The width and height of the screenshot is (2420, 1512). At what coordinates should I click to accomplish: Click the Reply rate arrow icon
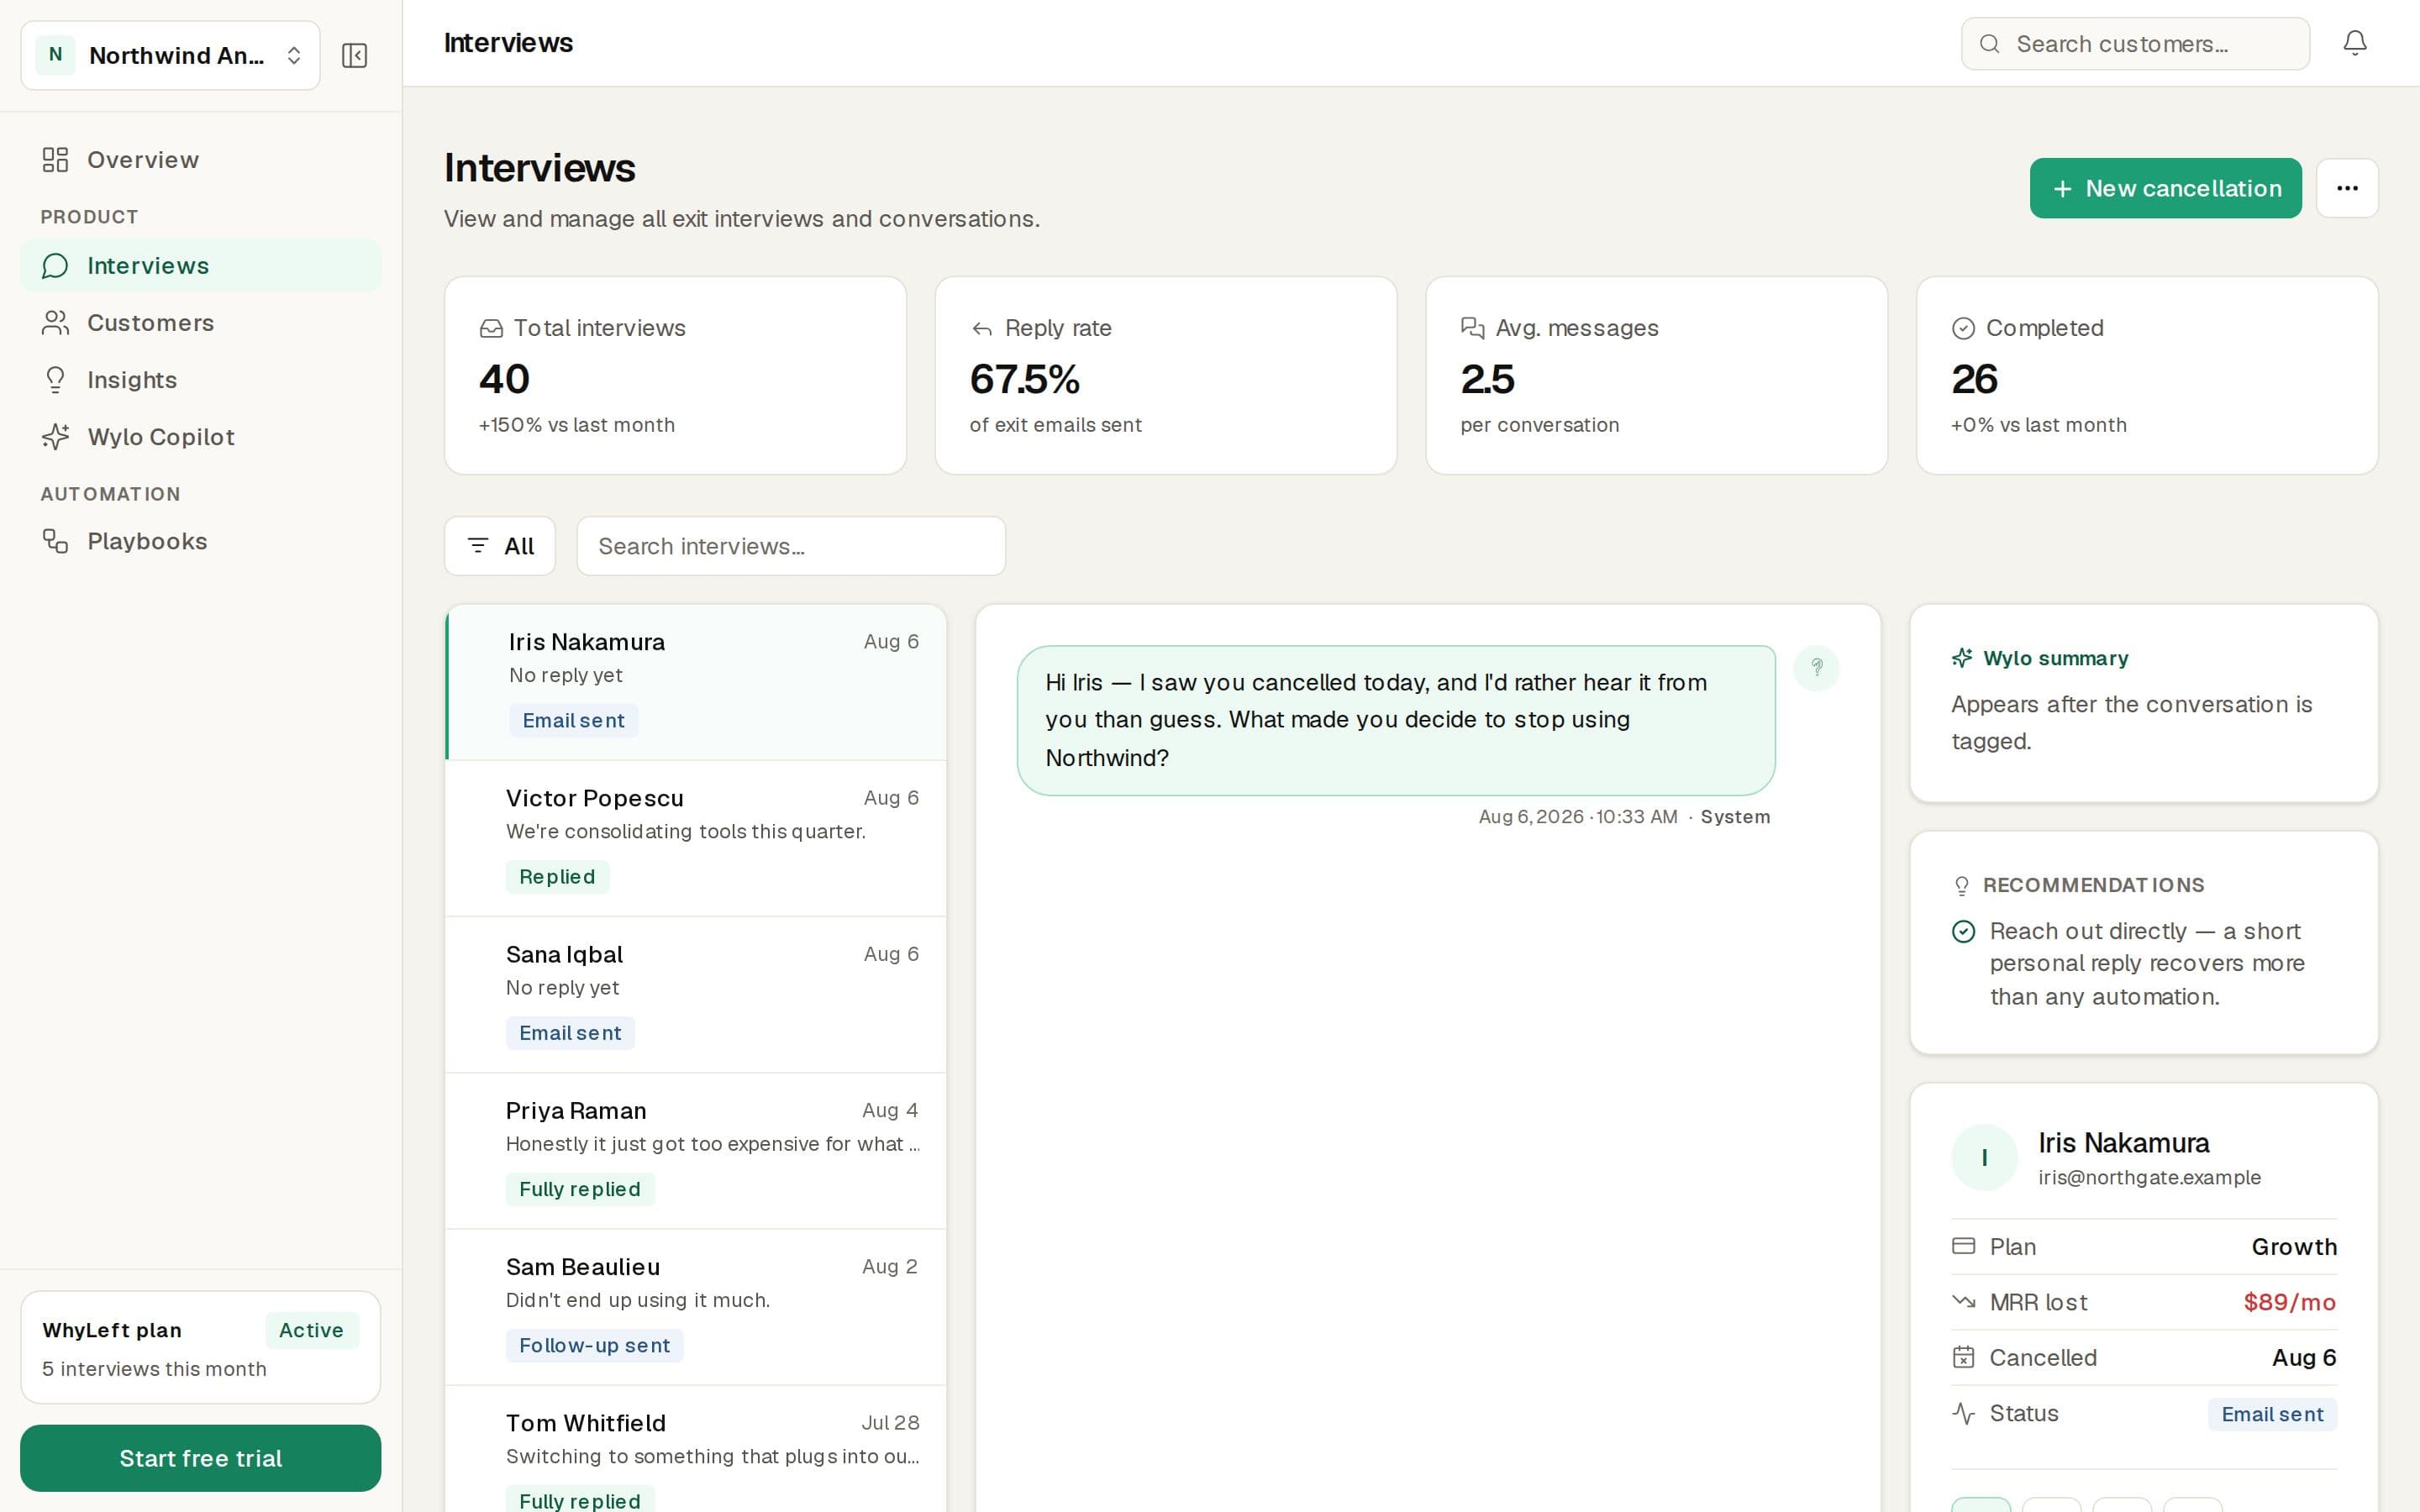point(982,329)
